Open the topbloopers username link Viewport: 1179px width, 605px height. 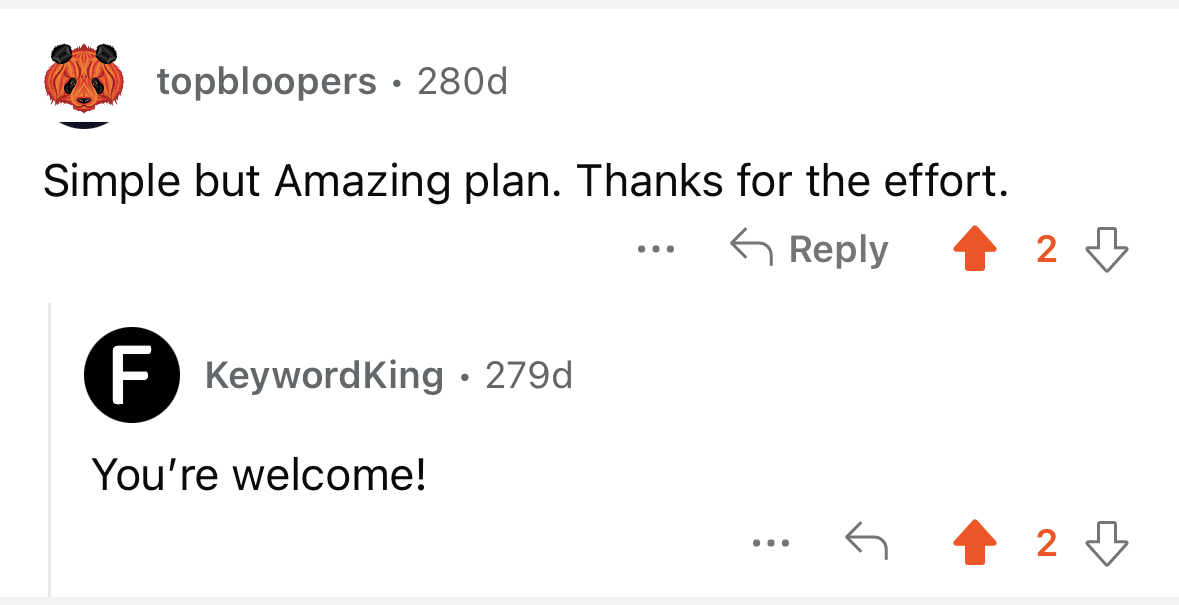266,81
